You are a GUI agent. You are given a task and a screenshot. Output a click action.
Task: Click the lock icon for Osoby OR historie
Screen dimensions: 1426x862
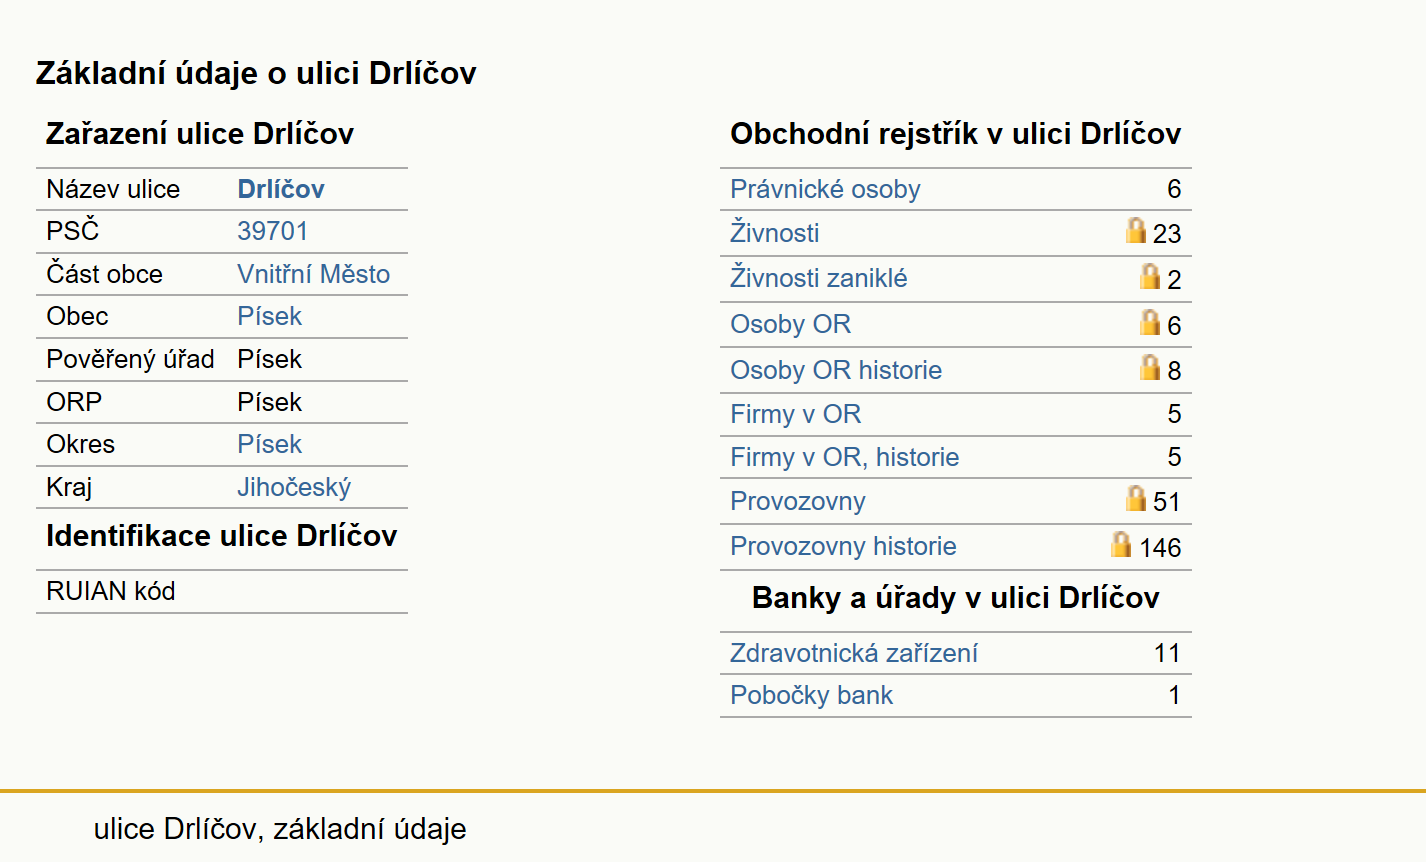click(1150, 367)
